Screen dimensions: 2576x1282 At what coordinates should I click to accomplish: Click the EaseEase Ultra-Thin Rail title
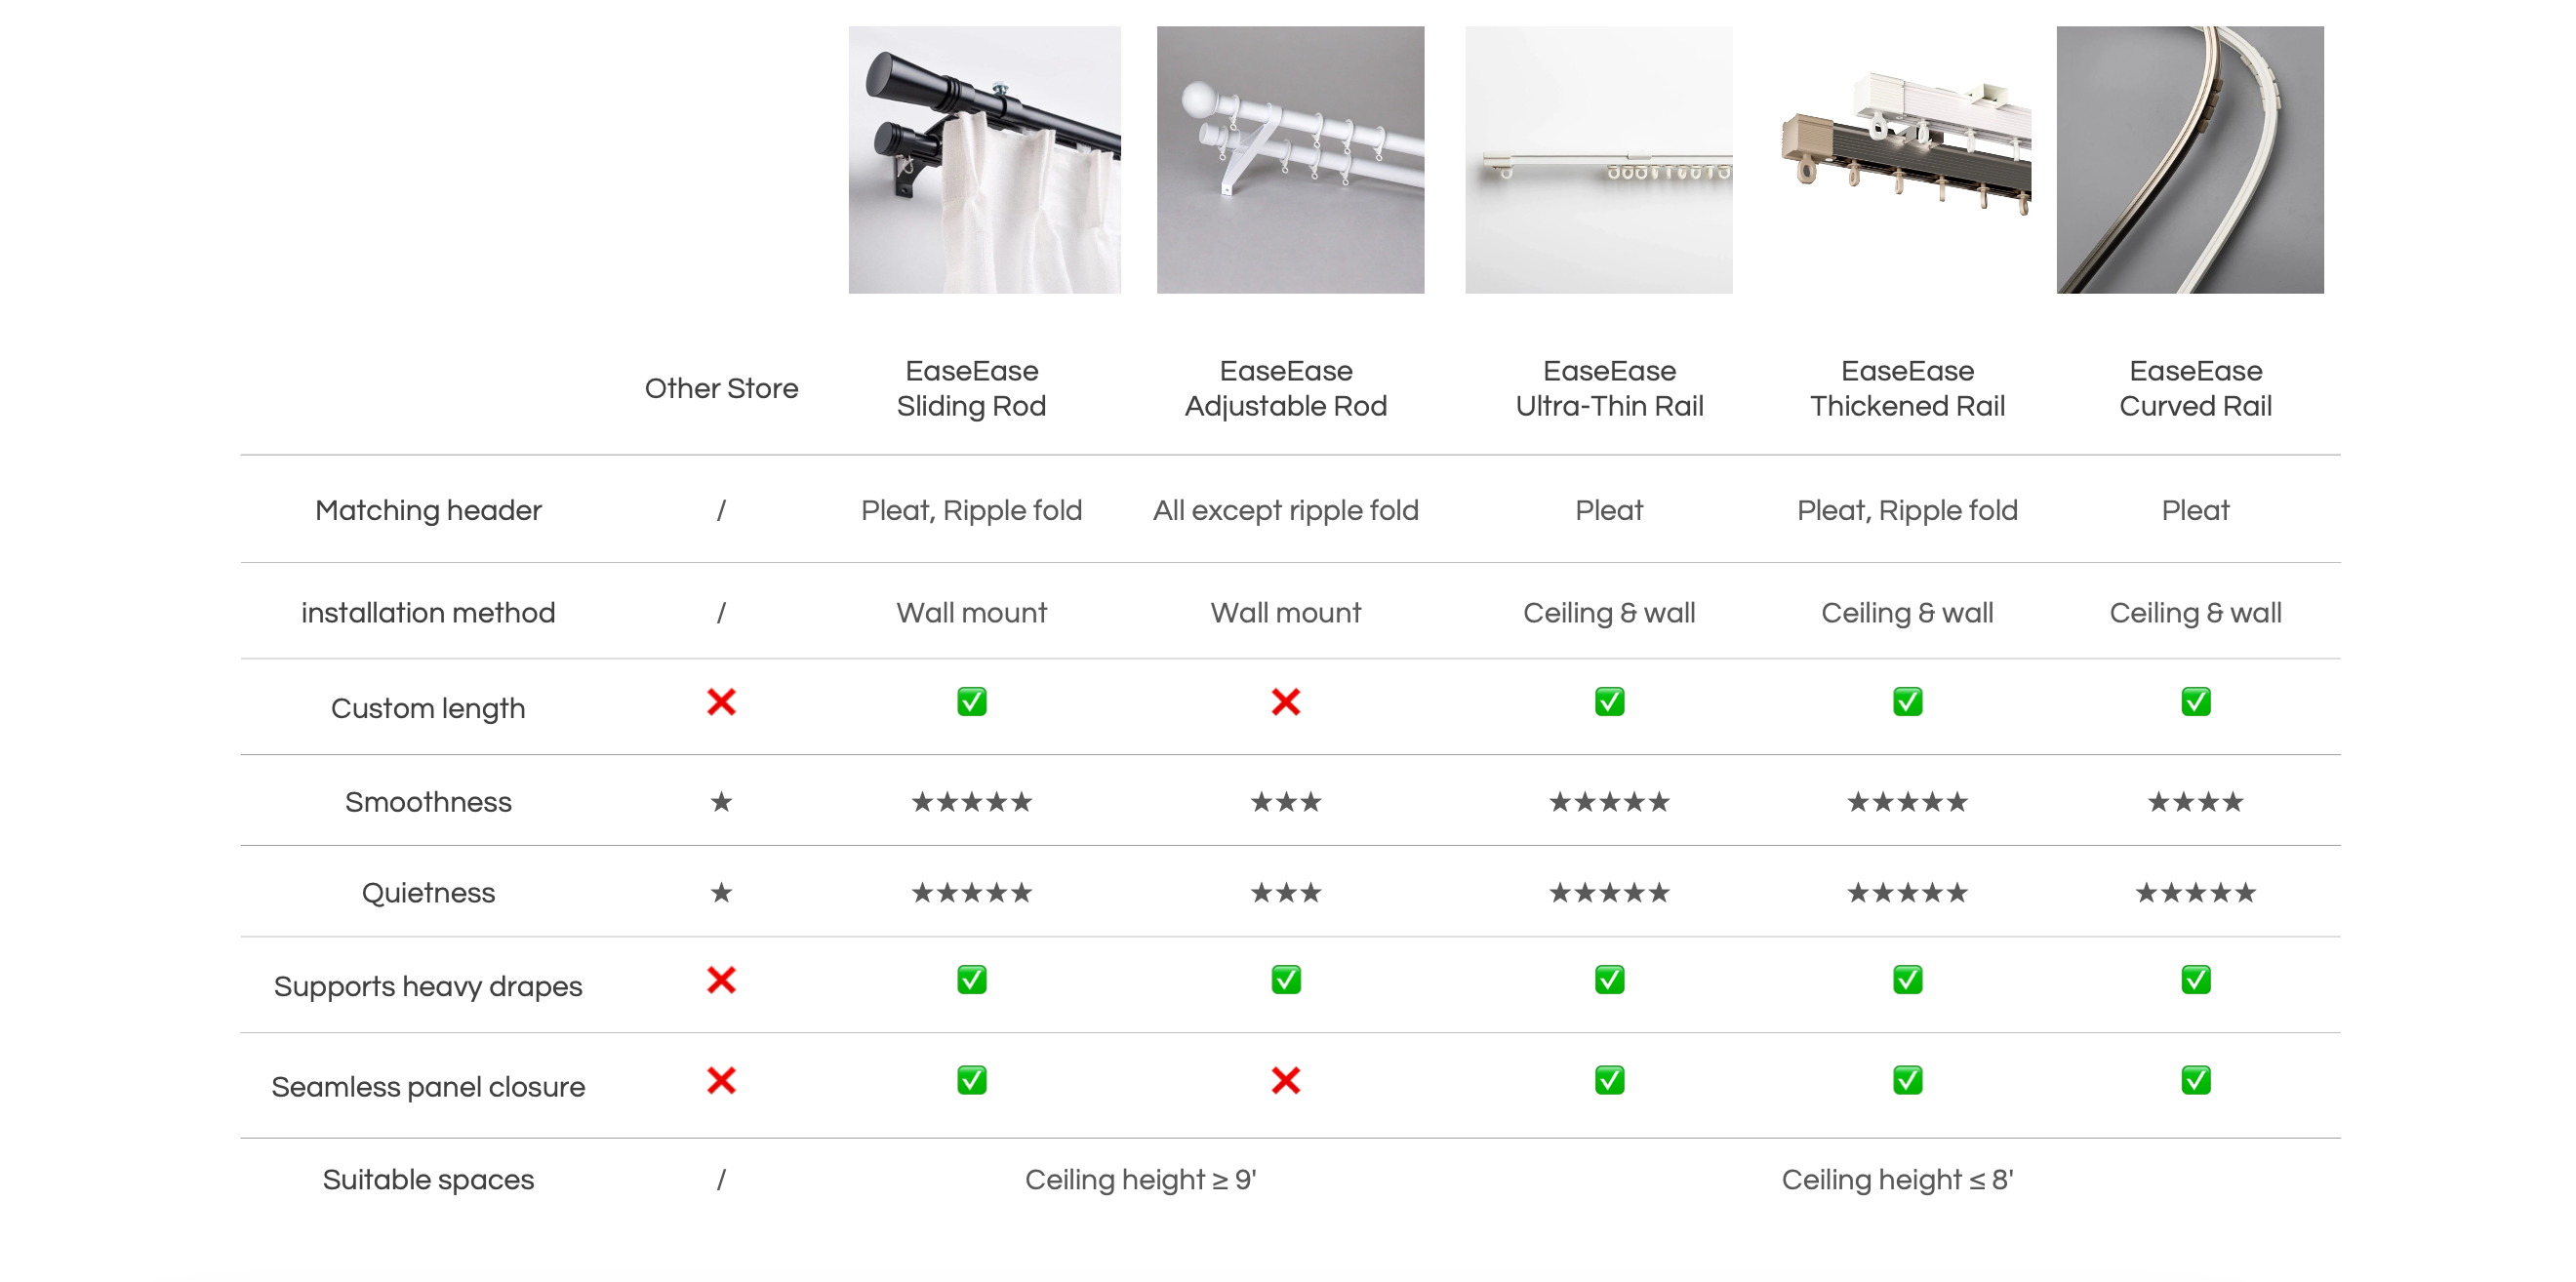click(1609, 388)
